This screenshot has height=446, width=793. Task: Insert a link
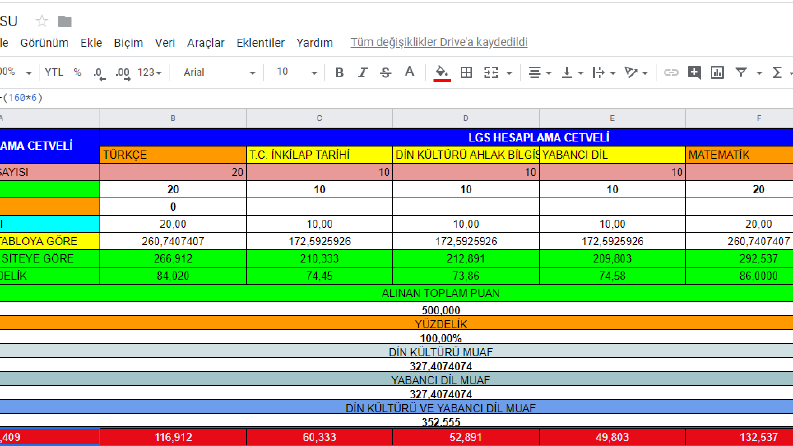click(x=671, y=73)
